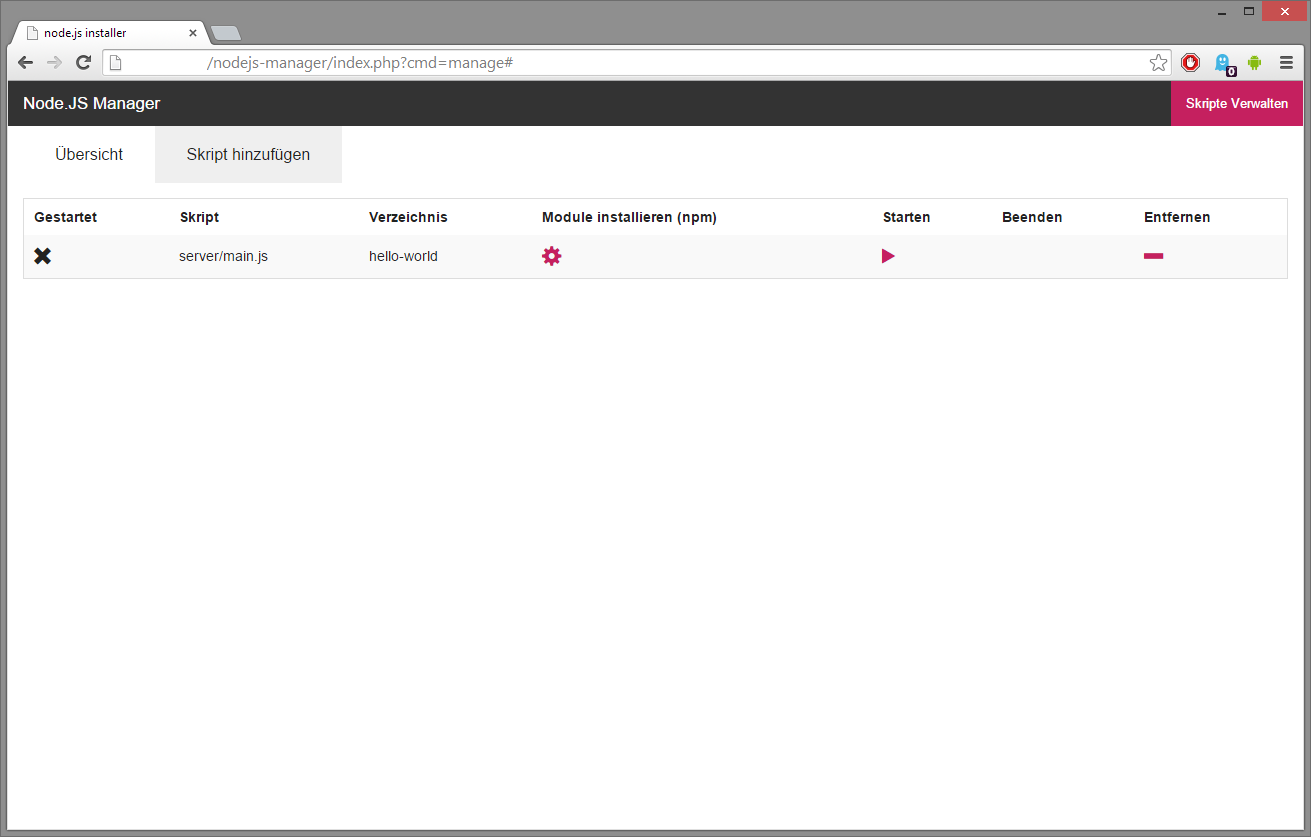The height and width of the screenshot is (837, 1311).
Task: Open a new browser tab
Action: [x=226, y=33]
